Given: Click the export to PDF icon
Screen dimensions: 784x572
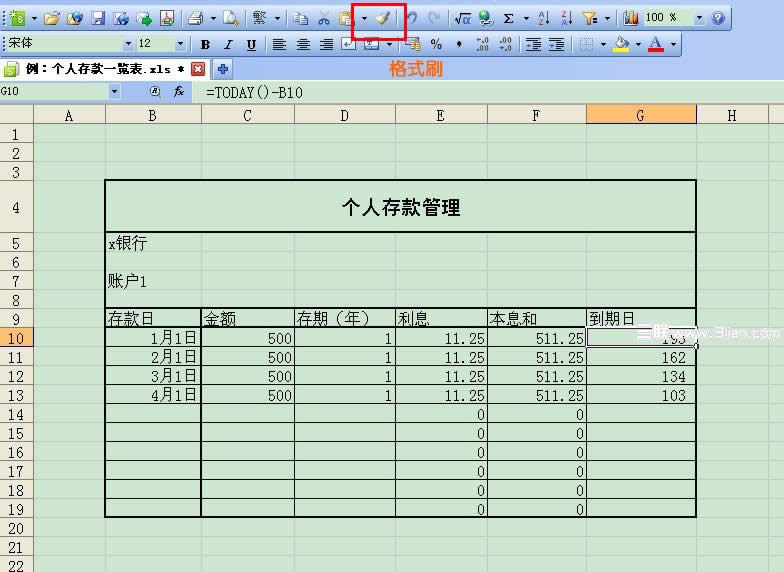Looking at the screenshot, I should pos(167,19).
